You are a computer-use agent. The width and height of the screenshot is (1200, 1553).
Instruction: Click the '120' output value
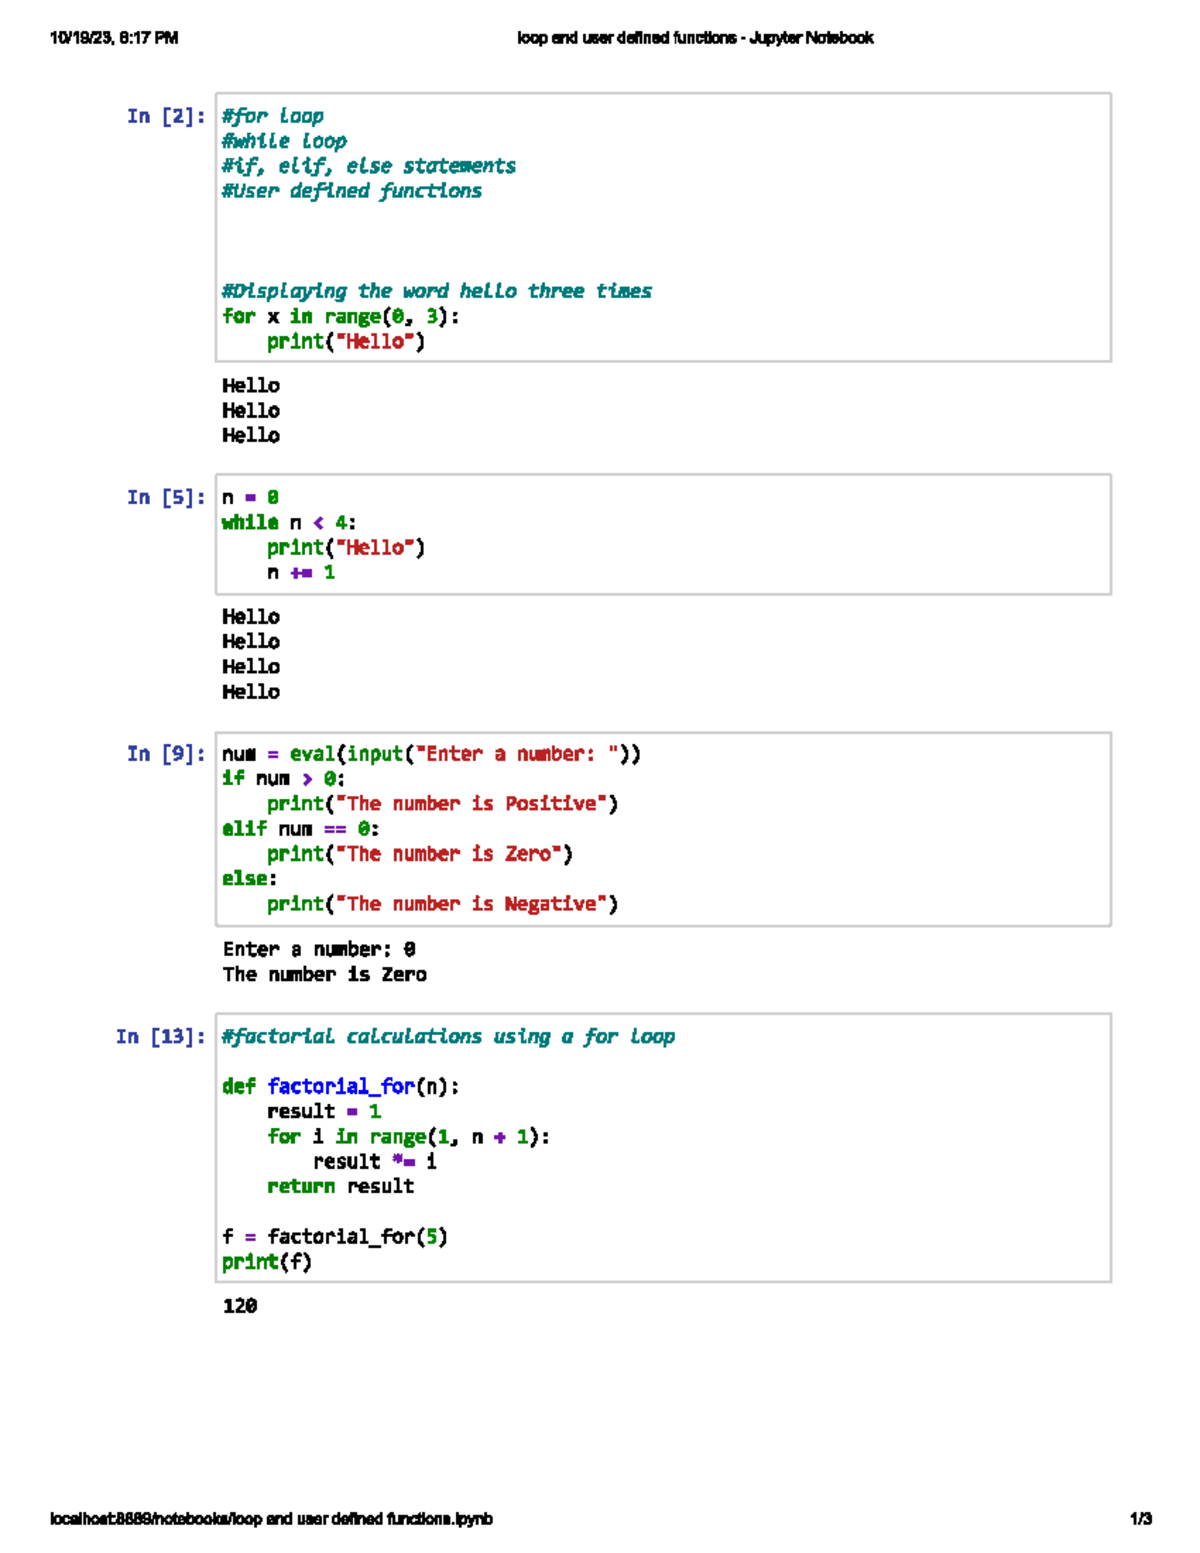(240, 1306)
